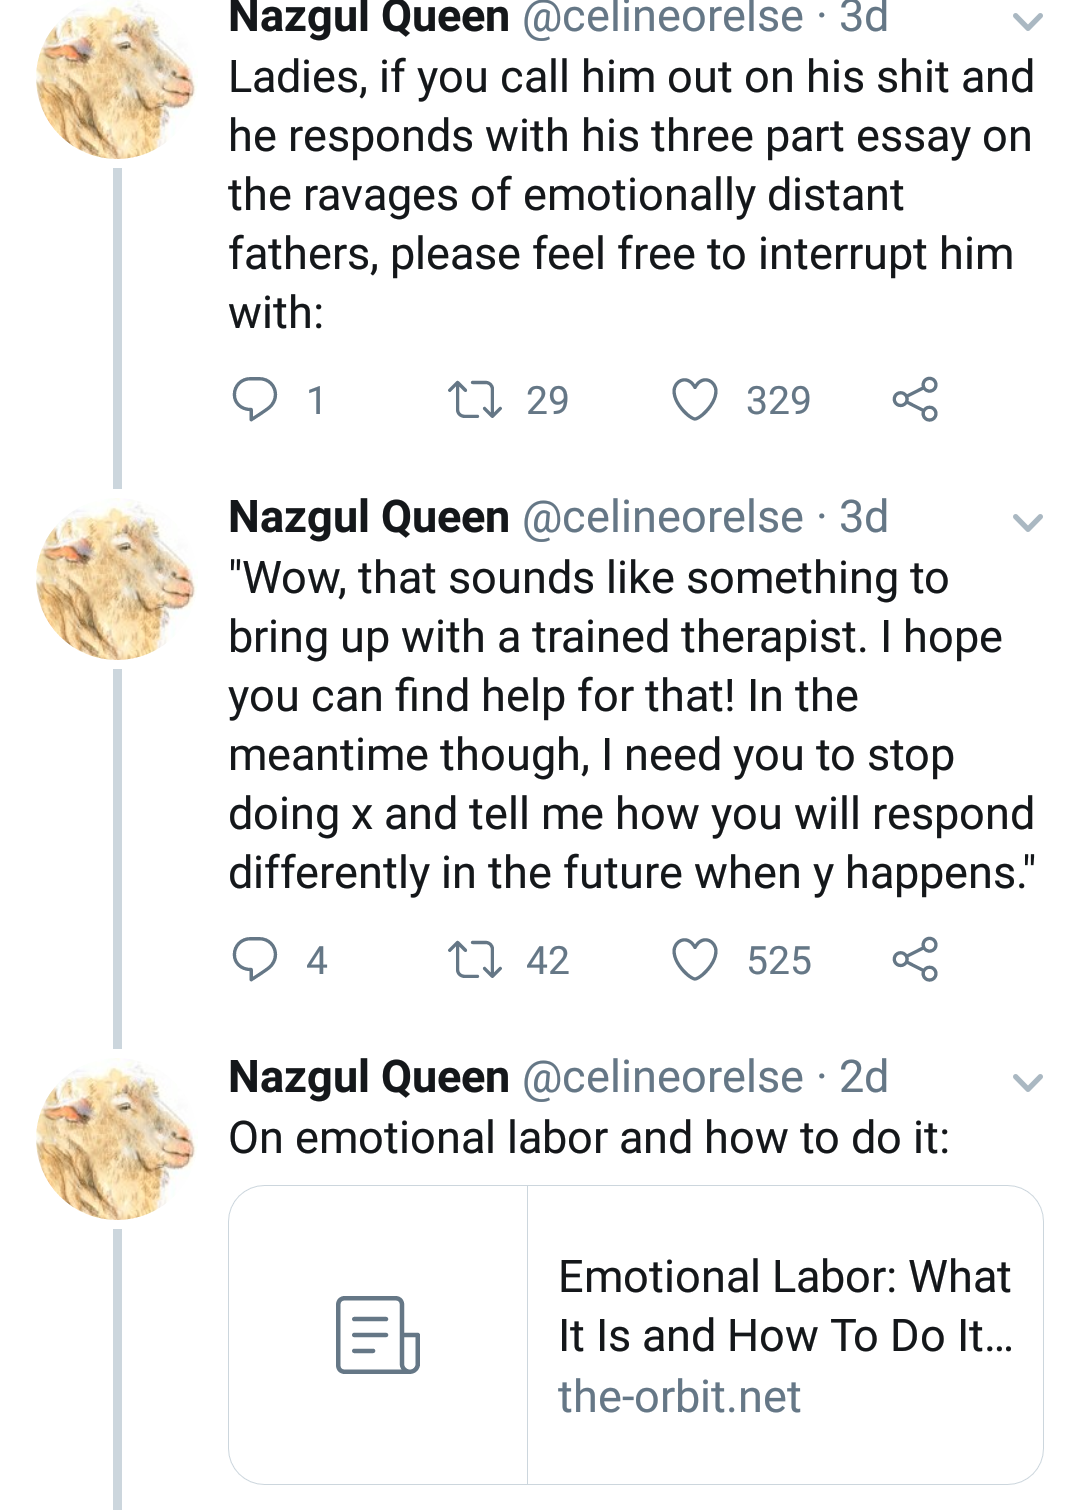This screenshot has height=1510, width=1080.
Task: Like the tweet with 329 likes
Action: point(694,399)
